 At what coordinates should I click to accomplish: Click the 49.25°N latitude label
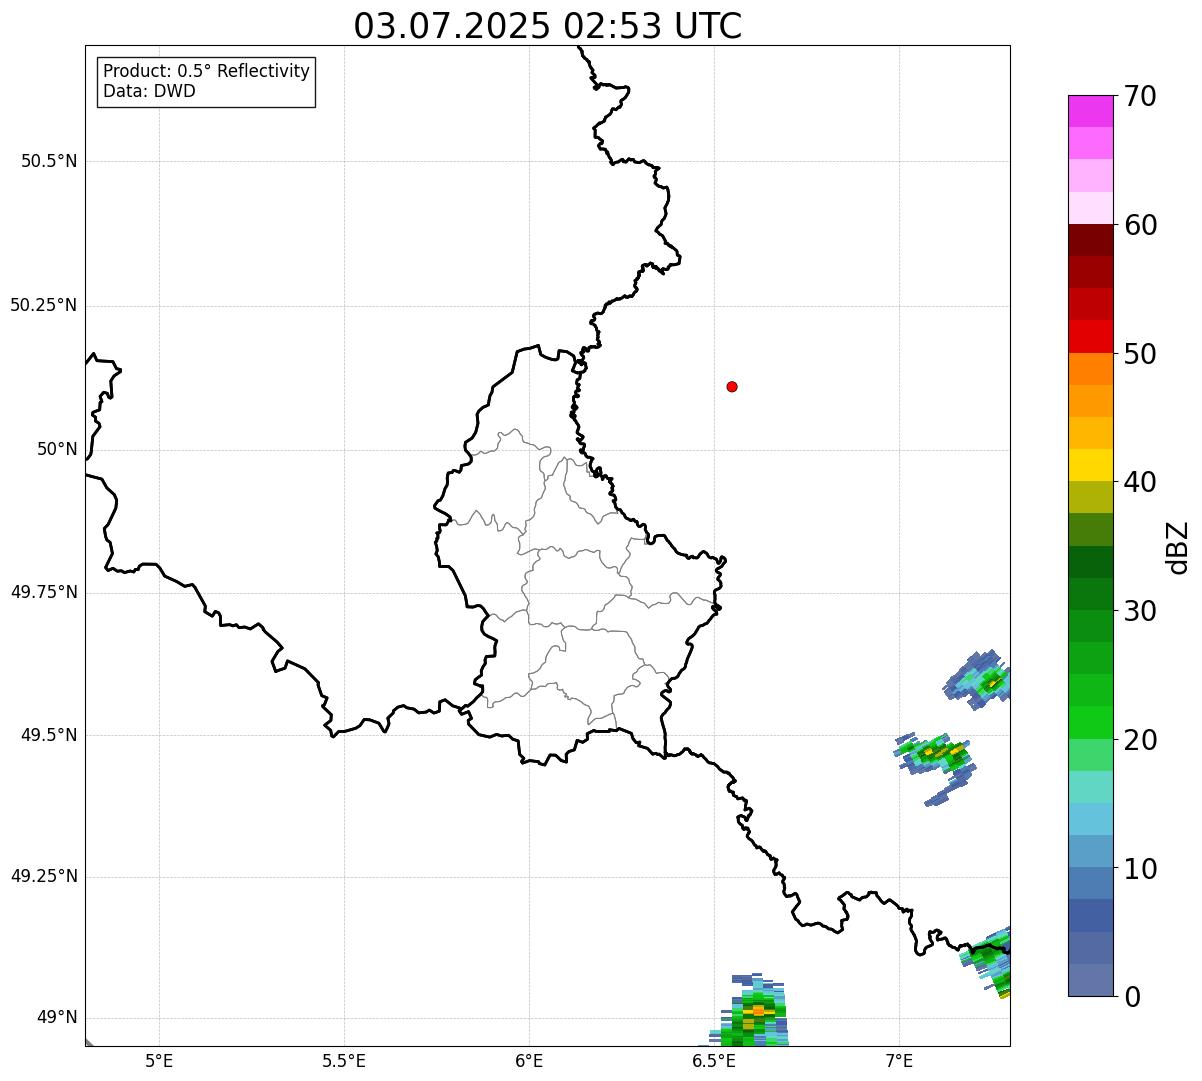[44, 877]
